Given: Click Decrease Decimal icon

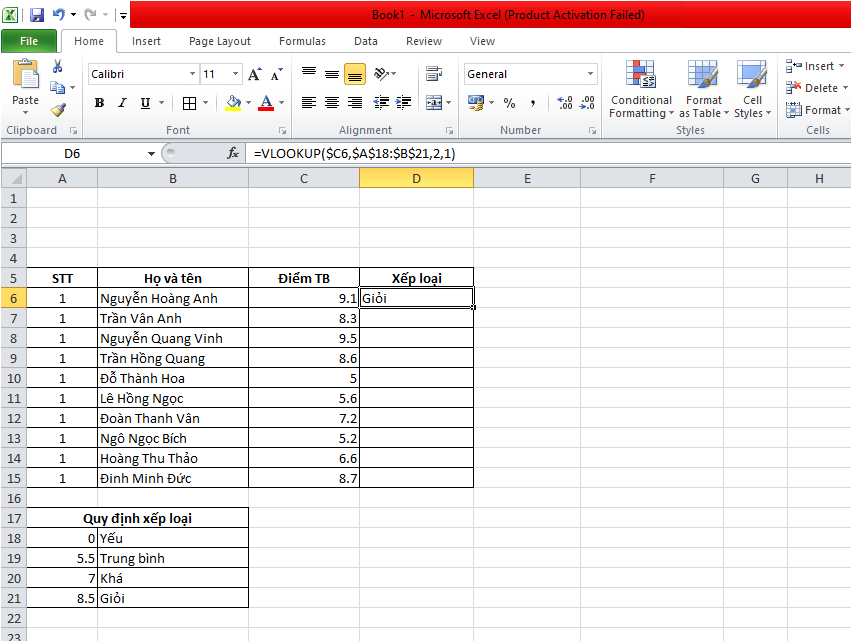Looking at the screenshot, I should [x=587, y=103].
